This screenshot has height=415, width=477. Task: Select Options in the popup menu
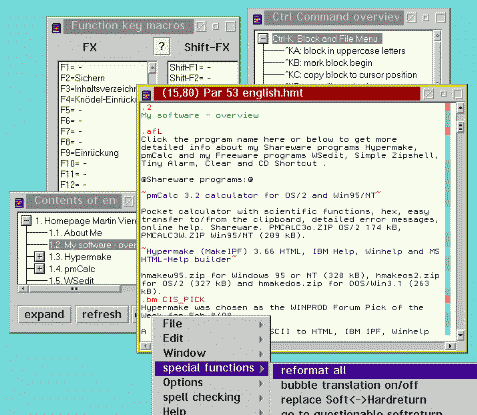click(x=211, y=383)
